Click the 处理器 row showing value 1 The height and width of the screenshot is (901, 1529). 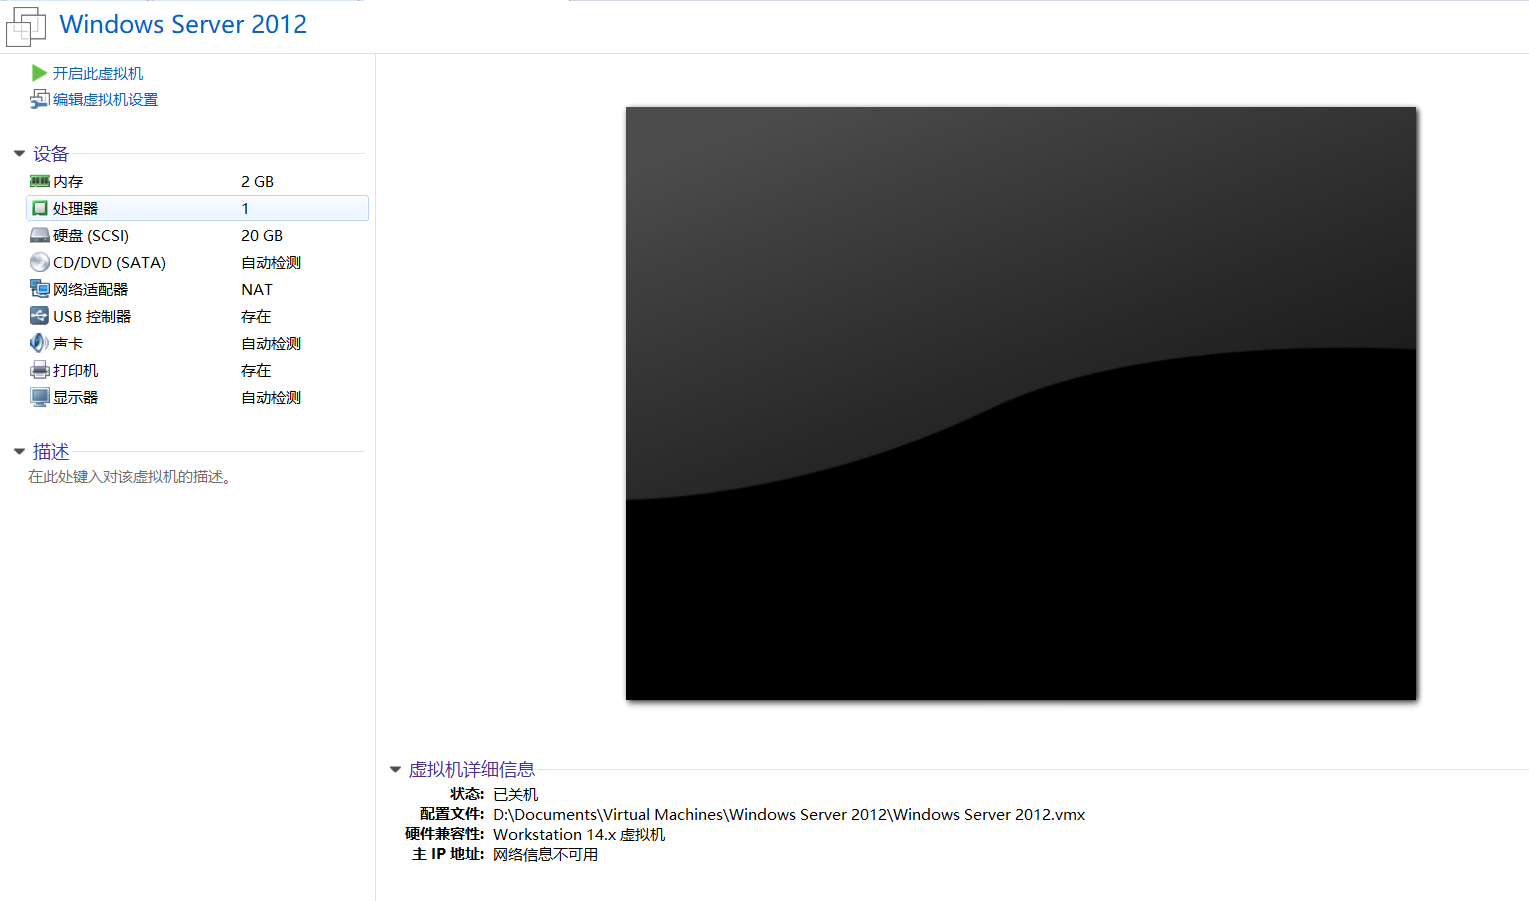click(197, 208)
